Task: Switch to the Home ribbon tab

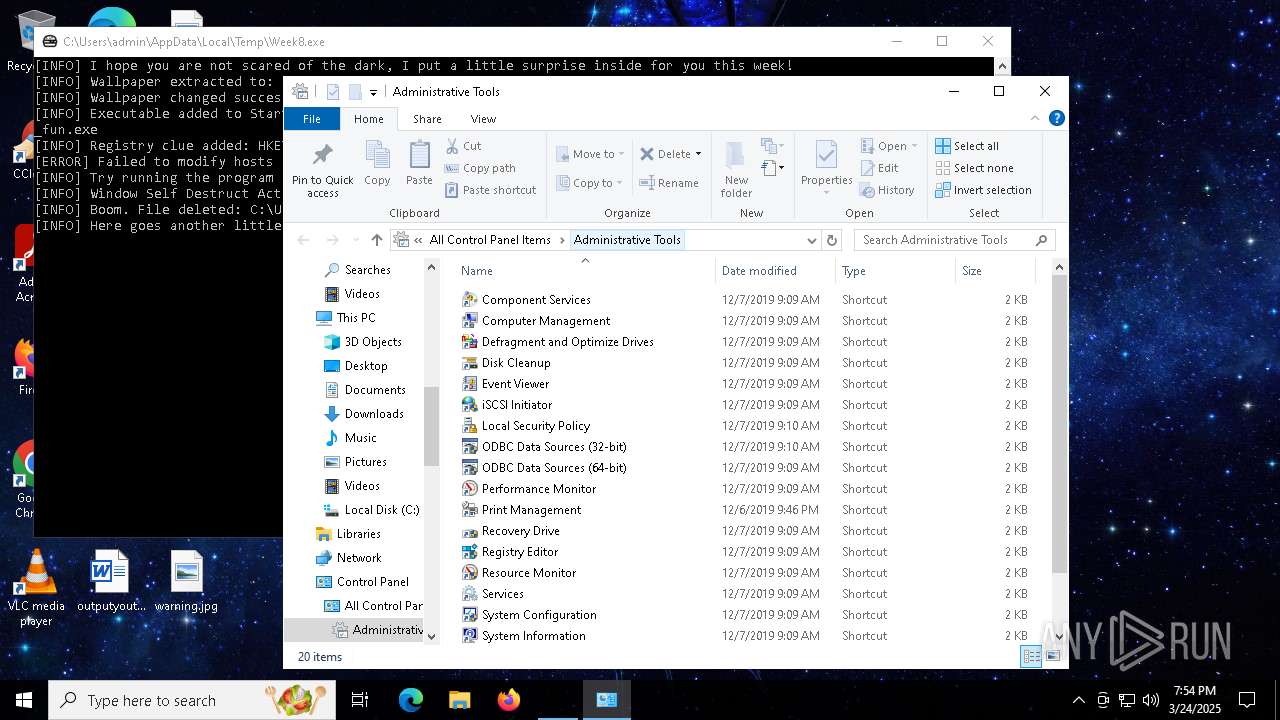Action: coord(369,119)
